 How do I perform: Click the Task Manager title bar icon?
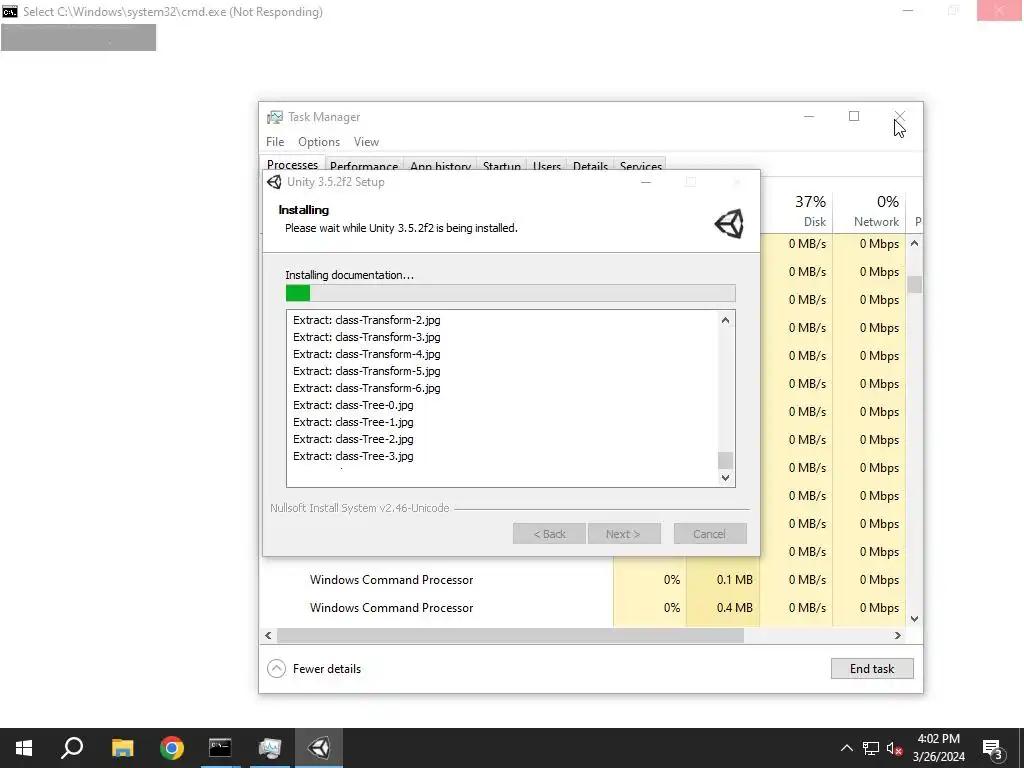tap(275, 117)
